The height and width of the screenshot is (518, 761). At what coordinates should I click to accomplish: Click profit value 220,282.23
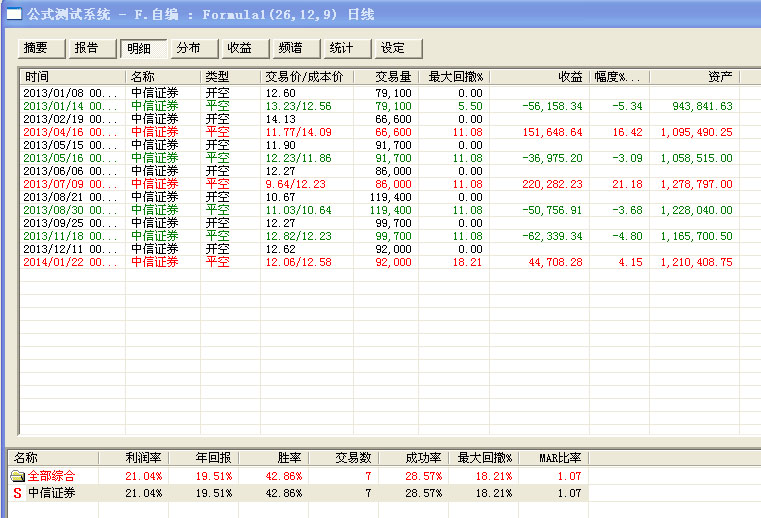click(x=552, y=184)
